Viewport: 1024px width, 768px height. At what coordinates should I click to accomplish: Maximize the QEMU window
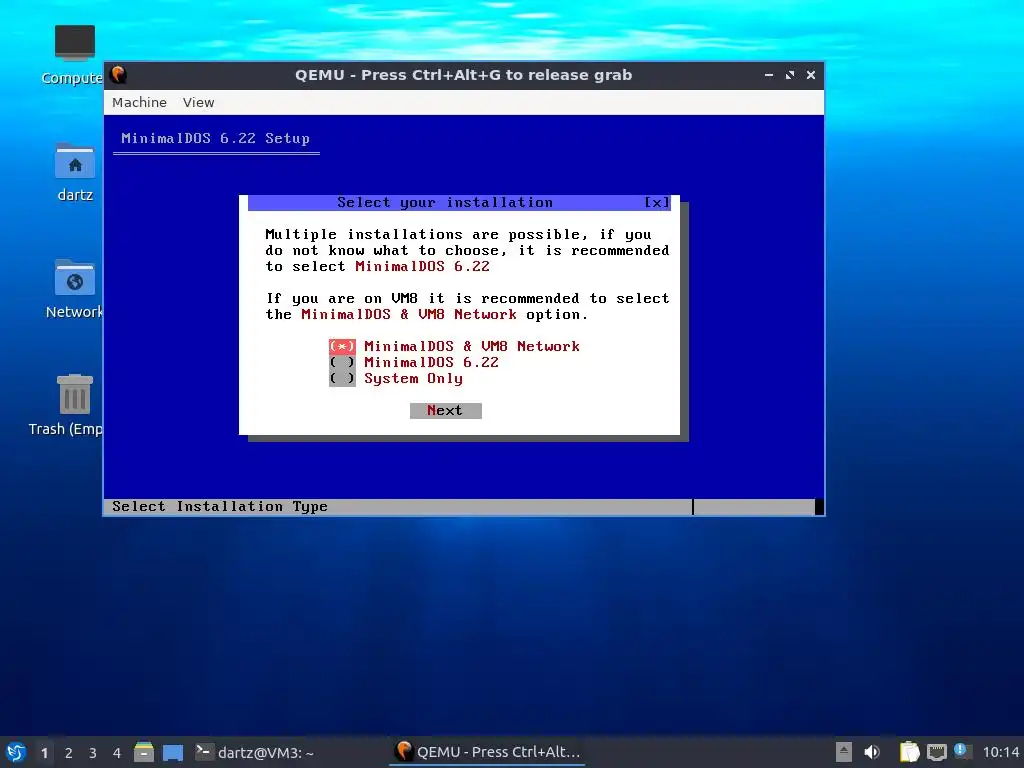(790, 75)
